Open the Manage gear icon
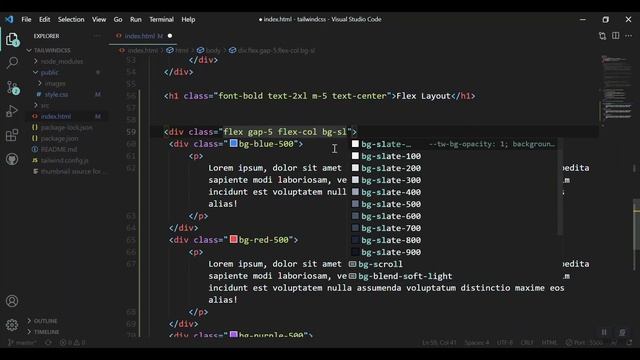The height and width of the screenshot is (360, 640). 12,325
